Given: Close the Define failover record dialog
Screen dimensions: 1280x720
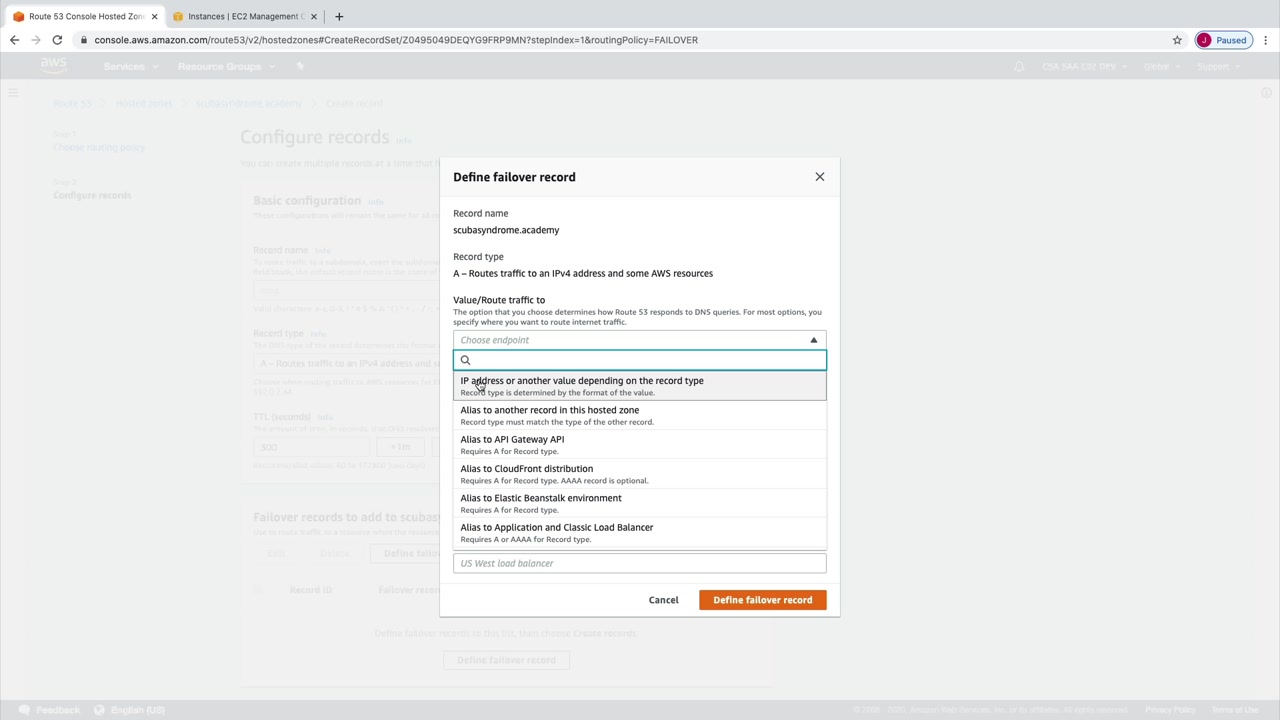Looking at the screenshot, I should 819,177.
